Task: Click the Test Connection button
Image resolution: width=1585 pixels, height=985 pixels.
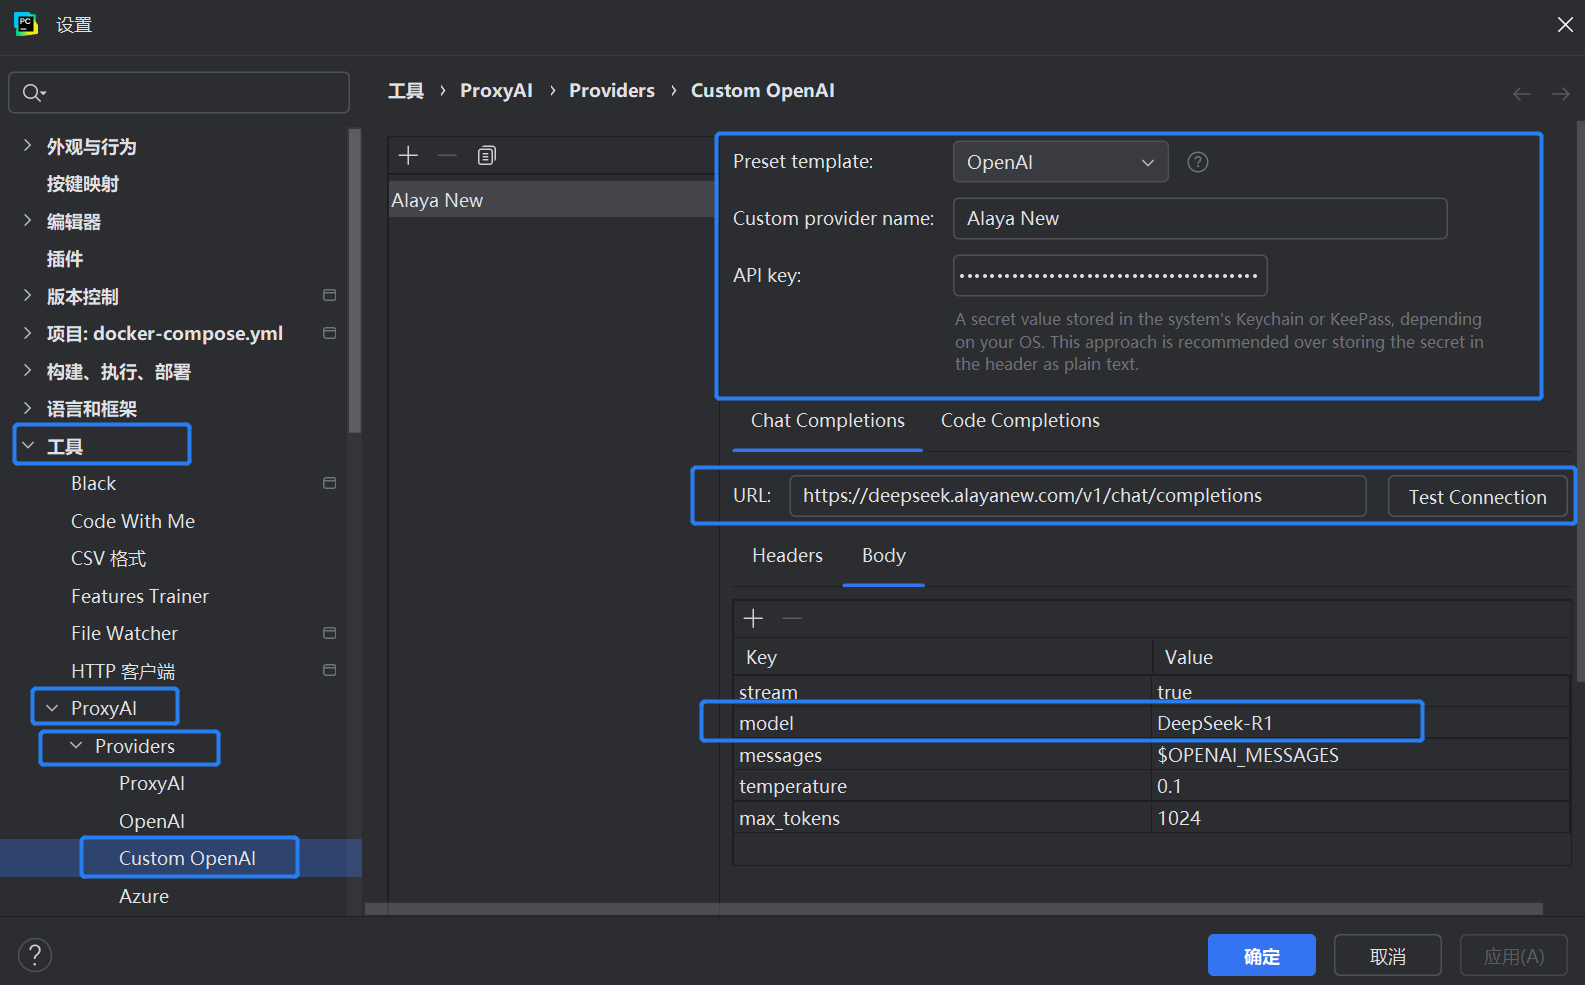Action: (1476, 497)
